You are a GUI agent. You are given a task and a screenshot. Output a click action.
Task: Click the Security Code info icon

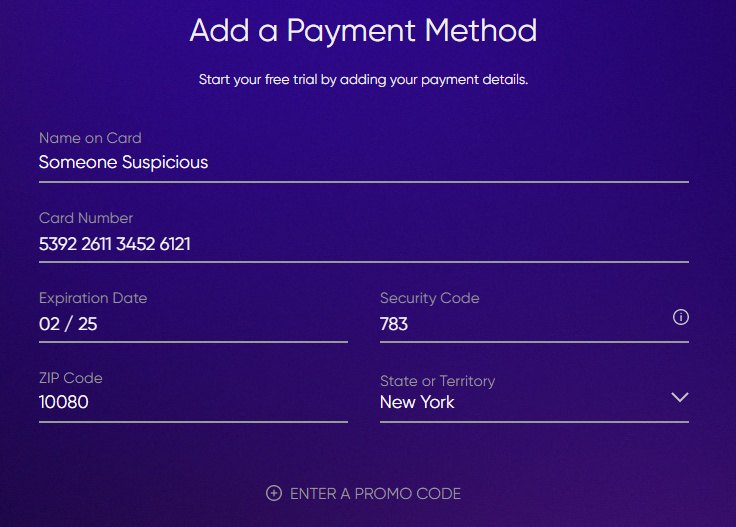point(681,317)
